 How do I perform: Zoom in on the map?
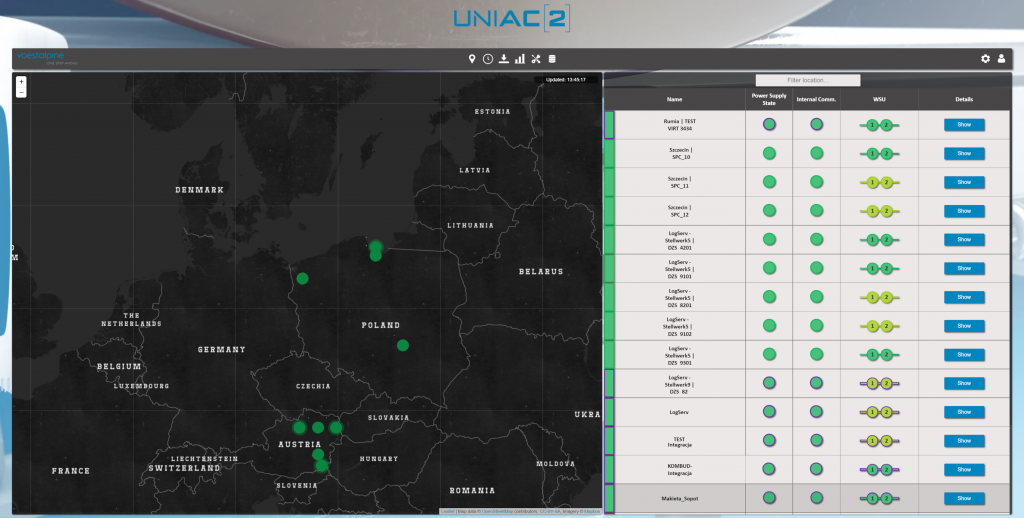tap(21, 81)
